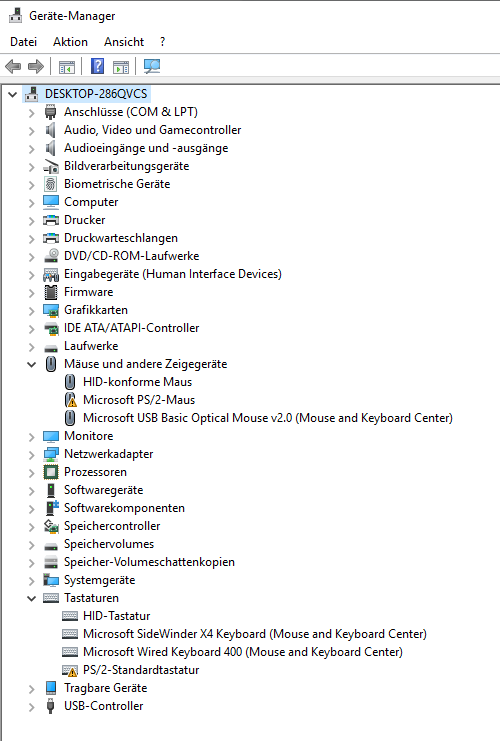The height and width of the screenshot is (741, 500).
Task: Select the HID-konforme Maus device
Action: tap(138, 382)
